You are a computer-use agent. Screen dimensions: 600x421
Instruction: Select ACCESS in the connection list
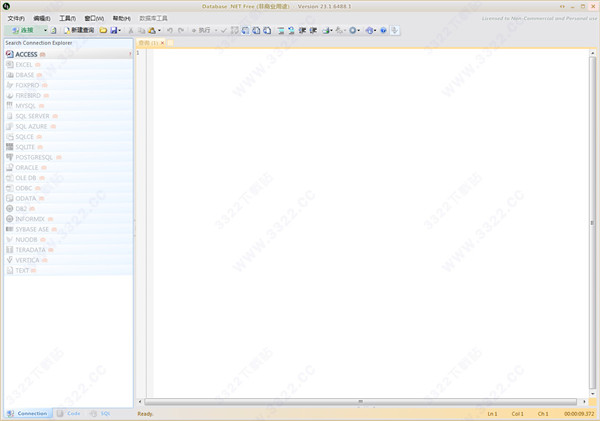pyautogui.click(x=68, y=54)
